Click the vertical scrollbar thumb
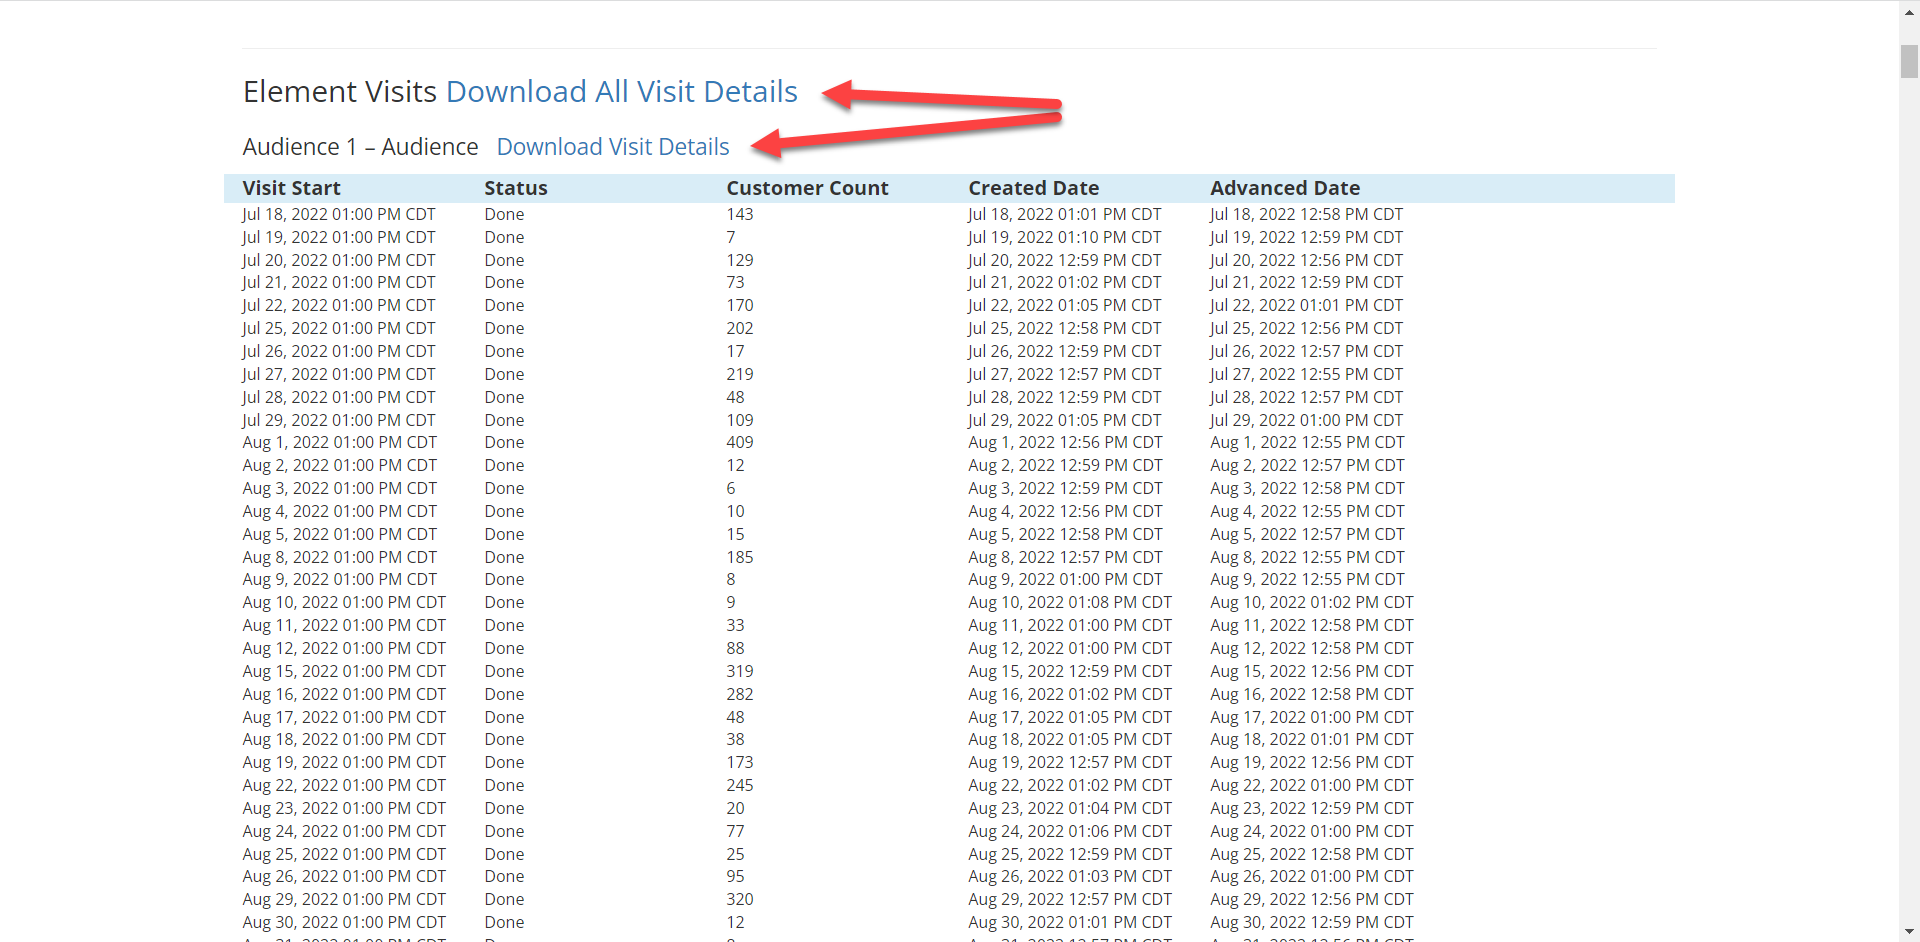This screenshot has height=942, width=1920. point(1909,60)
